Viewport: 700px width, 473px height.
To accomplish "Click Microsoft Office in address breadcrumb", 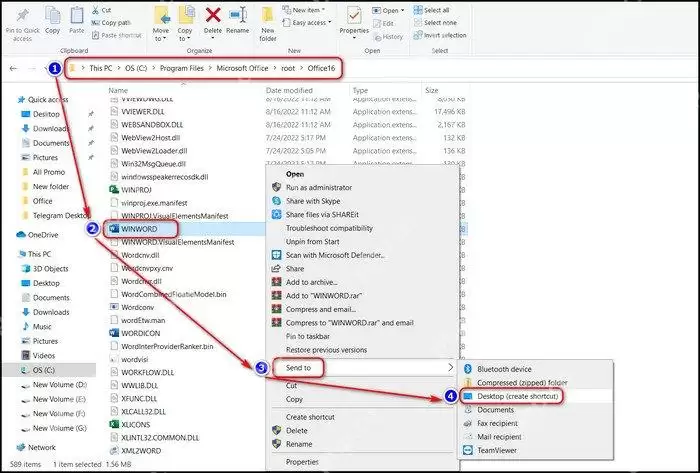I will point(242,68).
